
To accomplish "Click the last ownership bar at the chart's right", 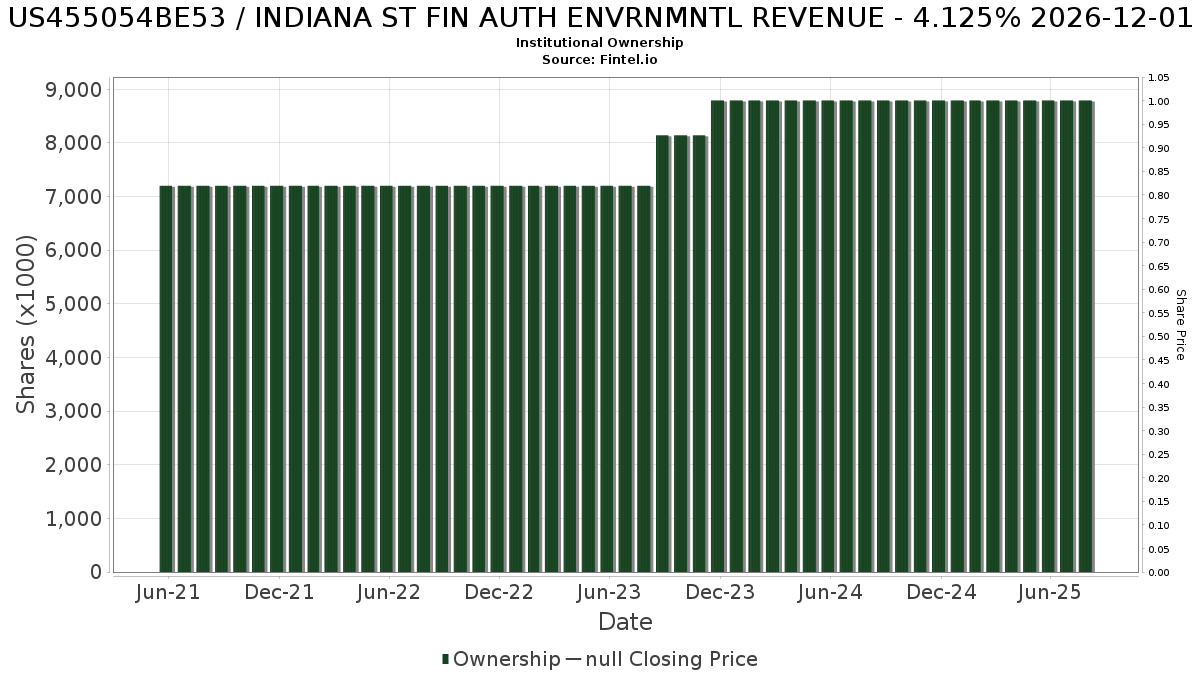I will click(1085, 336).
